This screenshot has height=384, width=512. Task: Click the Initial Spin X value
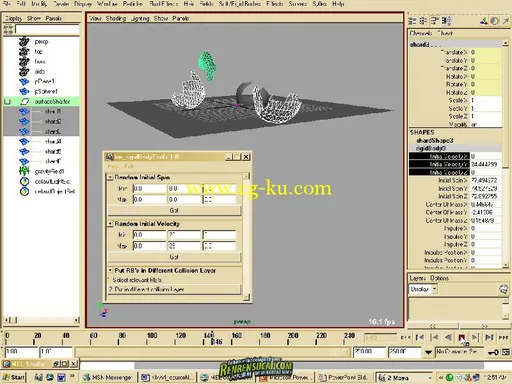(x=486, y=180)
